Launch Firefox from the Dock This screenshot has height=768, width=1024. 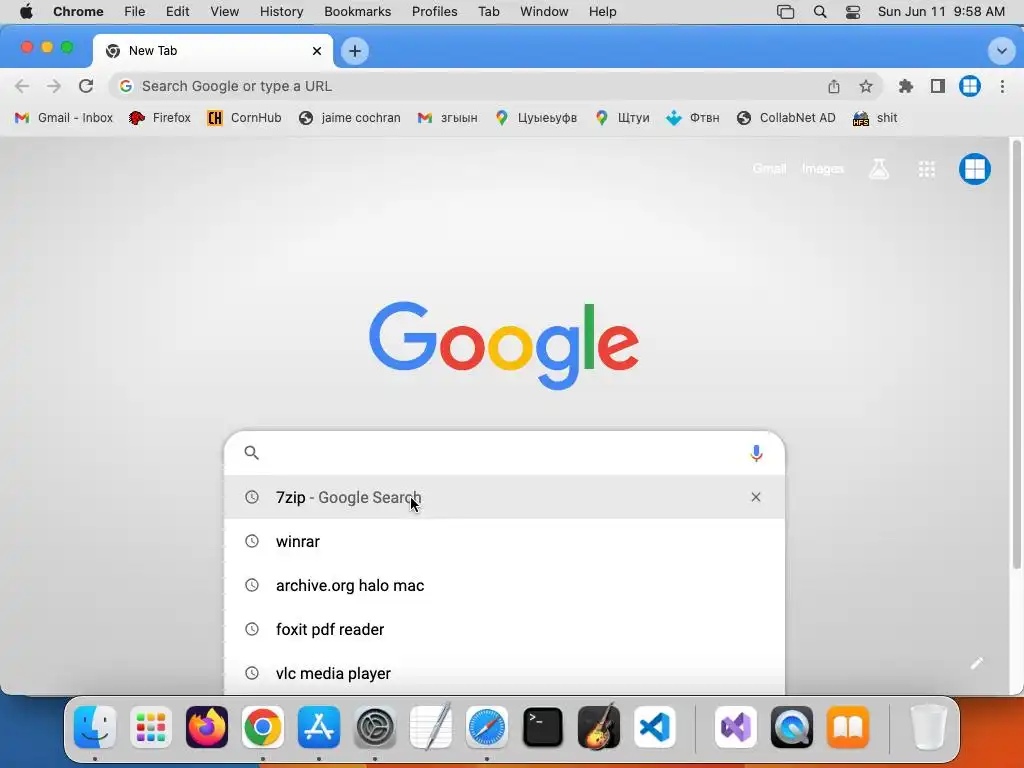pyautogui.click(x=207, y=727)
